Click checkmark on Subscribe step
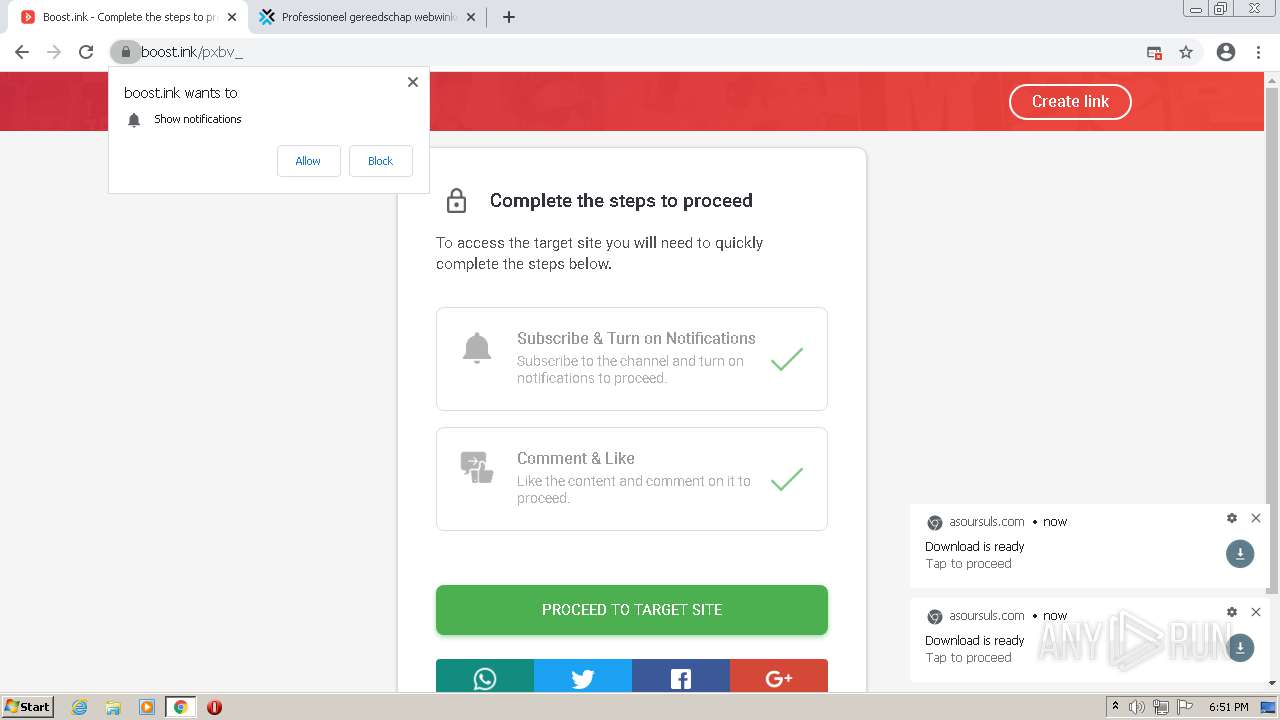The height and width of the screenshot is (720, 1280). pos(787,359)
